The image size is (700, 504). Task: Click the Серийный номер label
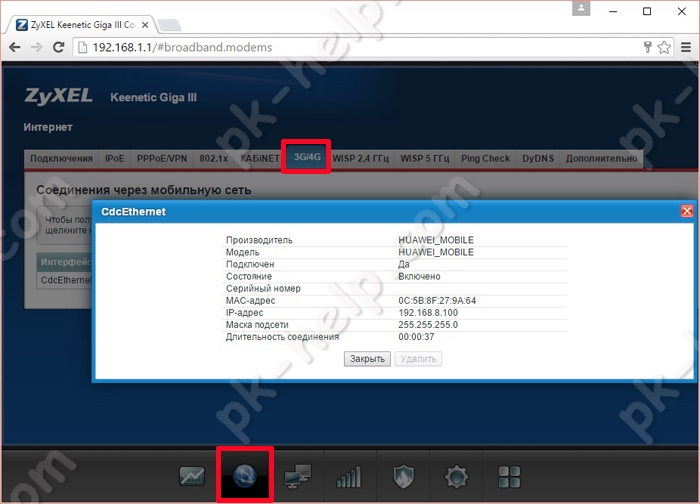[263, 288]
